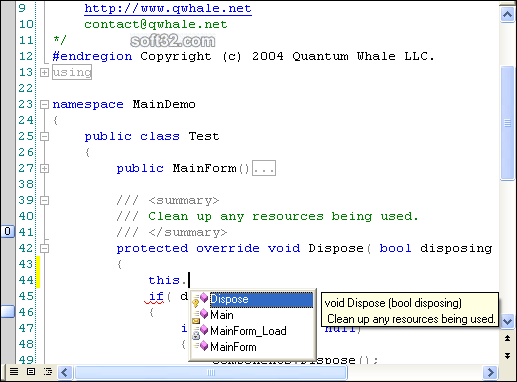Image resolution: width=517 pixels, height=382 pixels.
Task: Click line number 44 in the gutter
Action: pyautogui.click(x=26, y=280)
